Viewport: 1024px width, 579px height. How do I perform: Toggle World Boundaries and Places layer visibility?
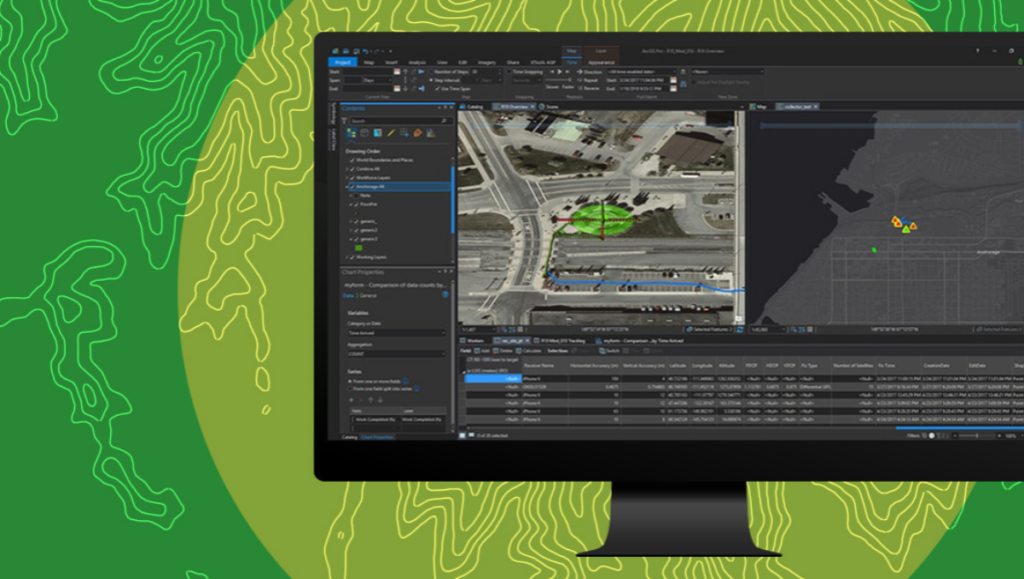point(353,160)
